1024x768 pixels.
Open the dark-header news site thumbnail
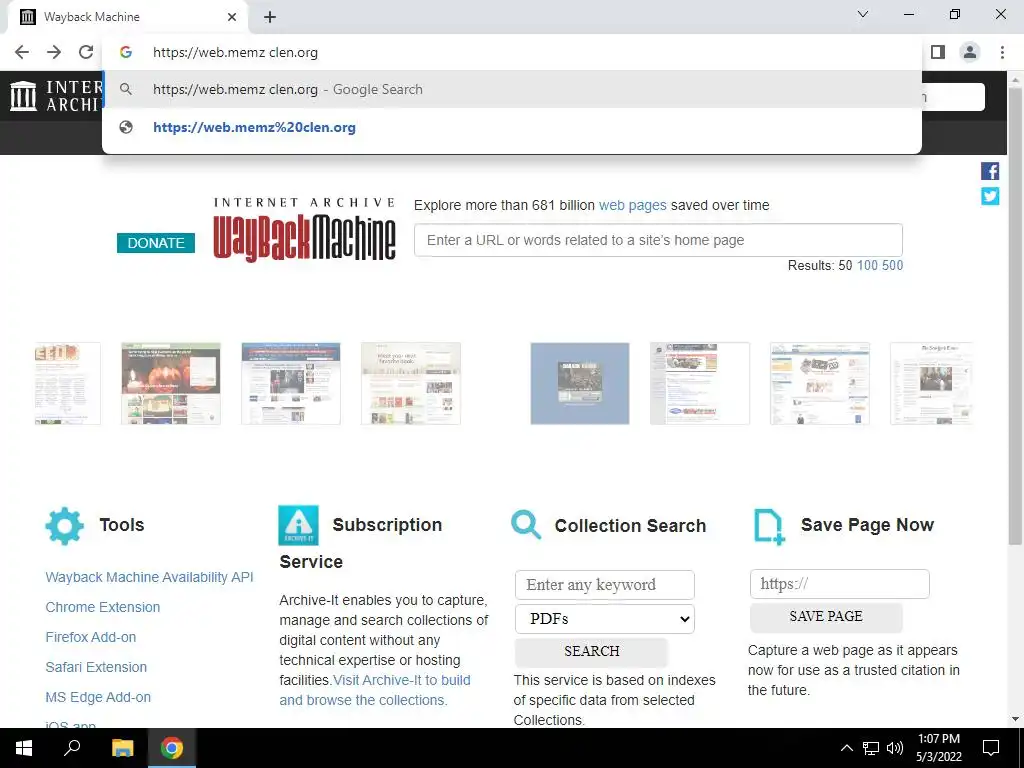(x=291, y=383)
